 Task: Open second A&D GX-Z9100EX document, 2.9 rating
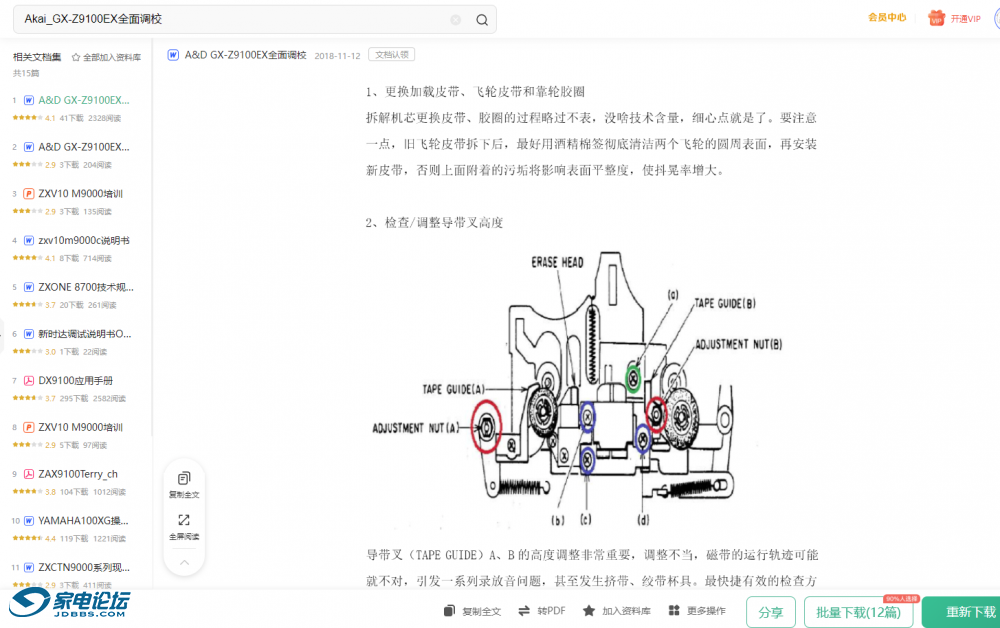84,147
